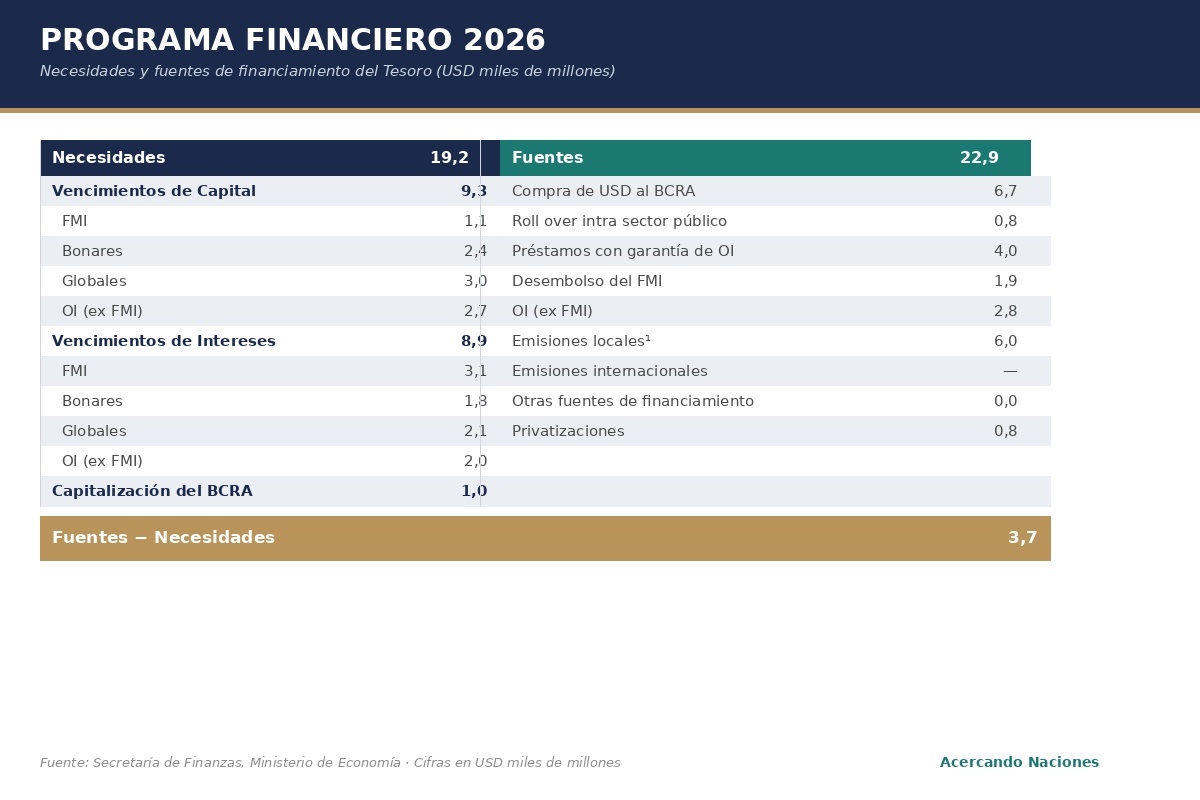Click the value 0,0 for Otras fuentes
The height and width of the screenshot is (800, 1200).
(x=1005, y=401)
